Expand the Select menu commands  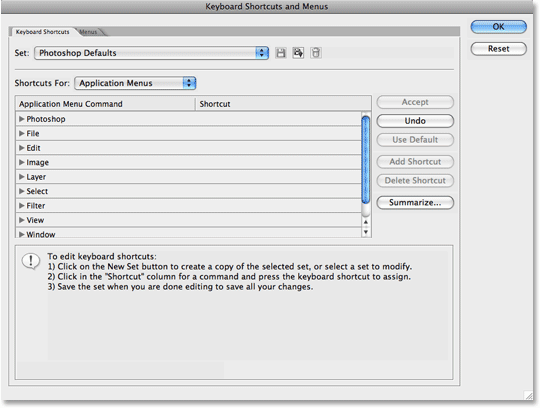point(22,191)
